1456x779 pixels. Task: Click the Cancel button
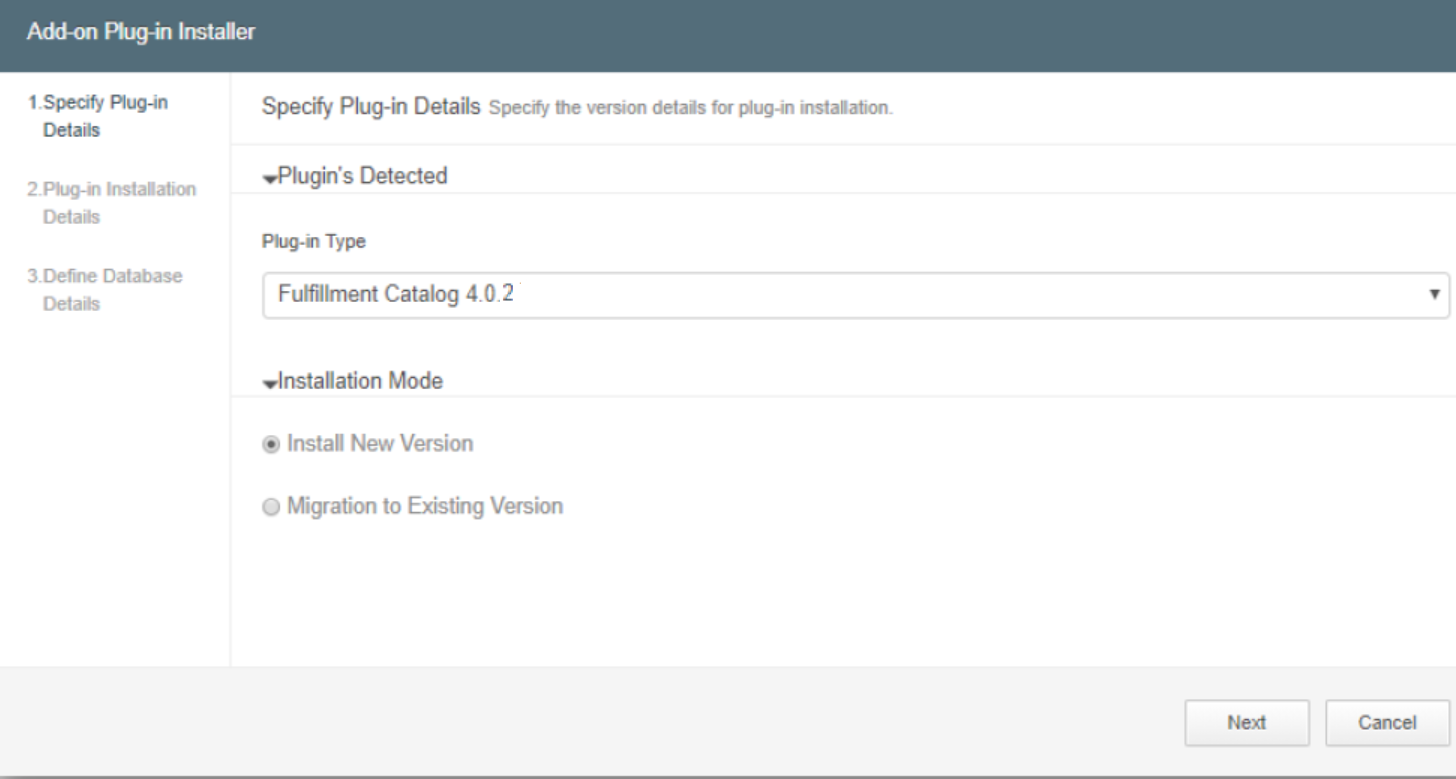(x=1387, y=723)
